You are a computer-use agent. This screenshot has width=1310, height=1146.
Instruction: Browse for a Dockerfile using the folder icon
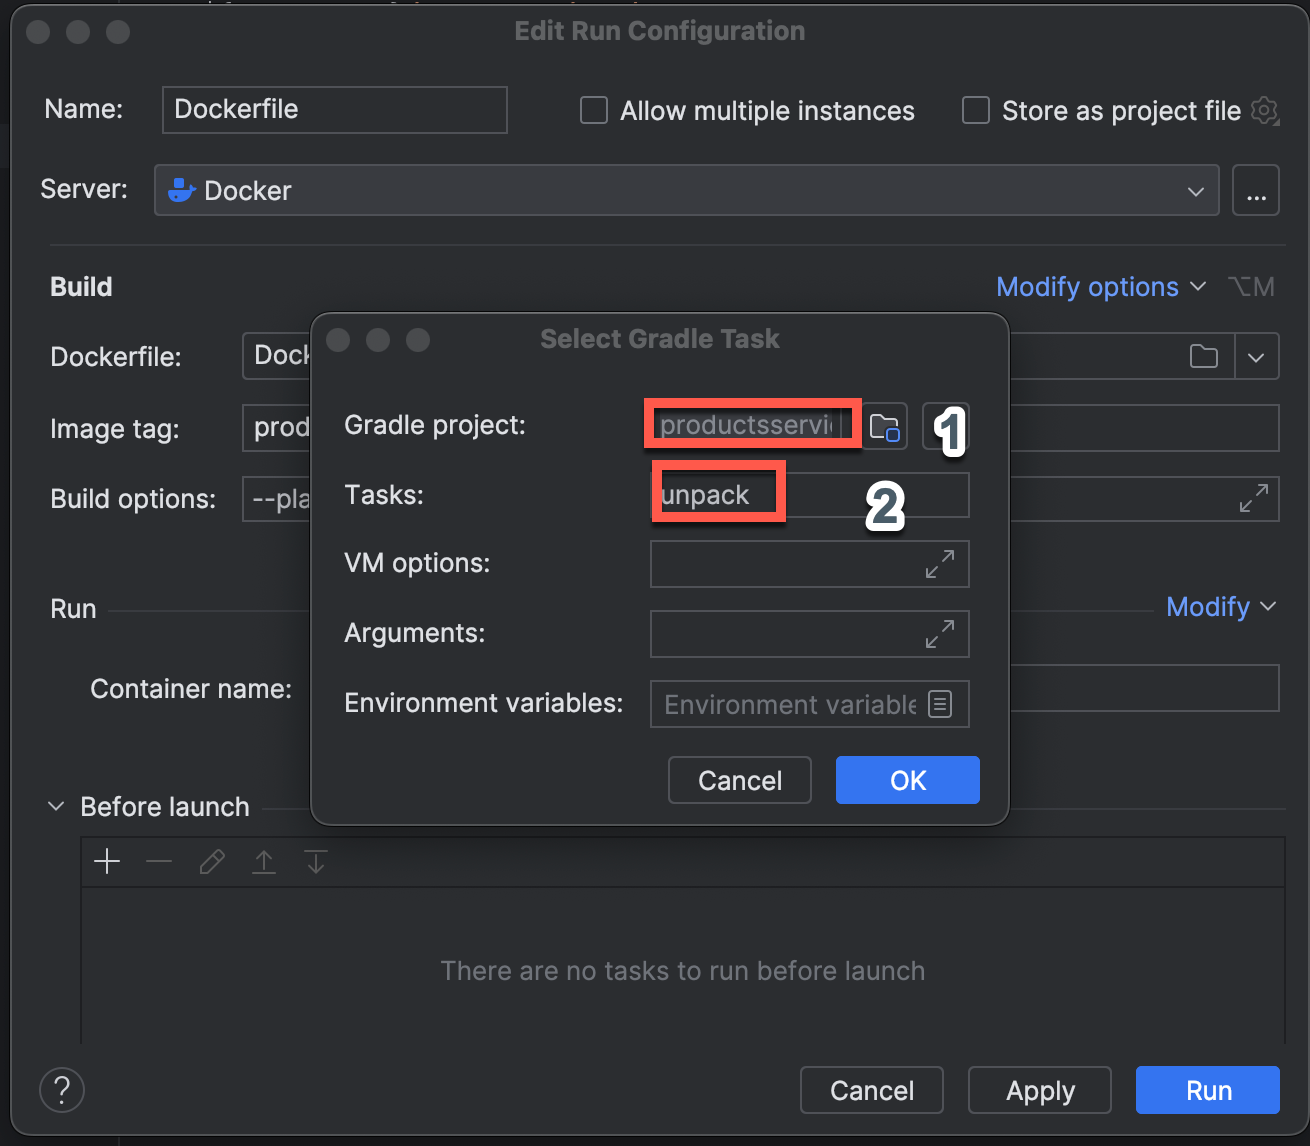coord(1204,356)
